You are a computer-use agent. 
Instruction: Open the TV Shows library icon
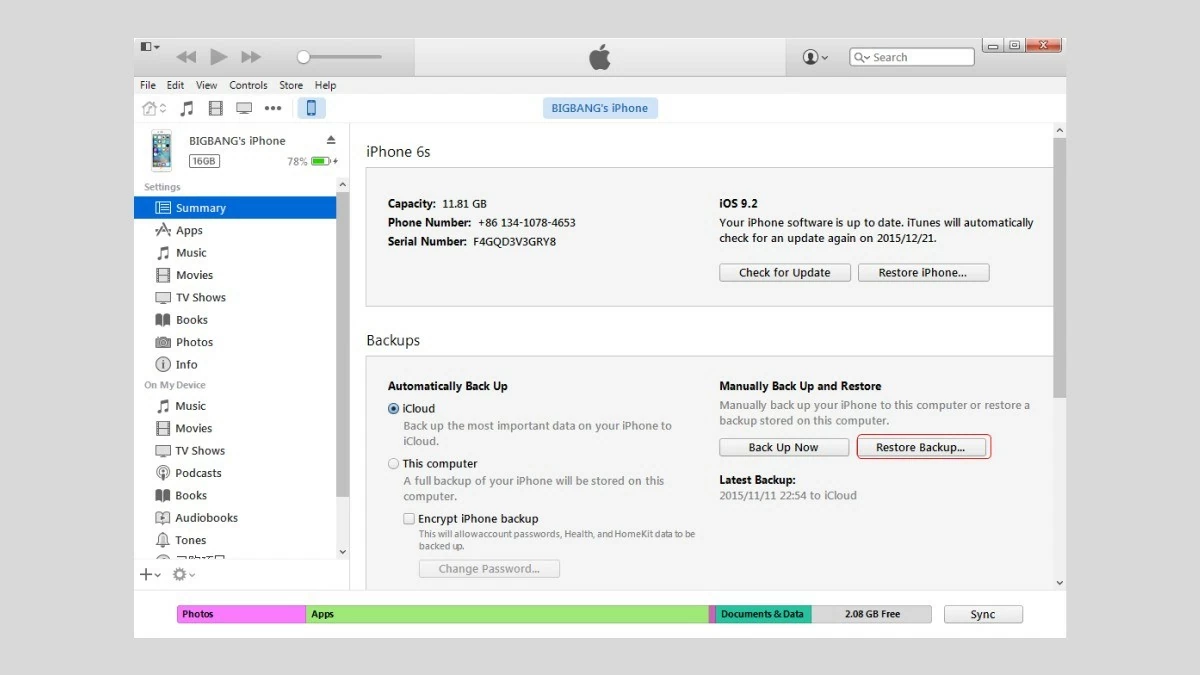[244, 108]
